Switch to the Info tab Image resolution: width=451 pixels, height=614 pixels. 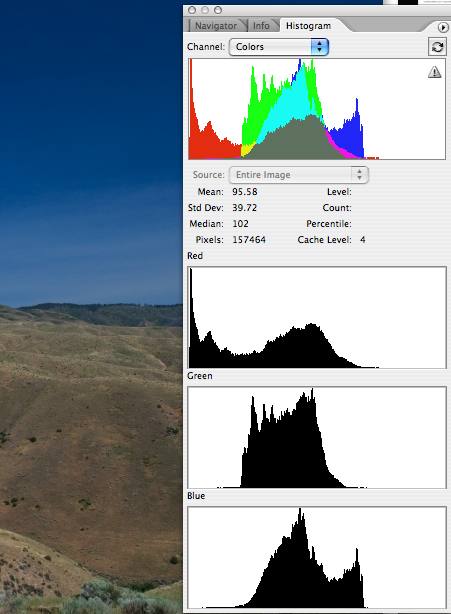[x=261, y=26]
